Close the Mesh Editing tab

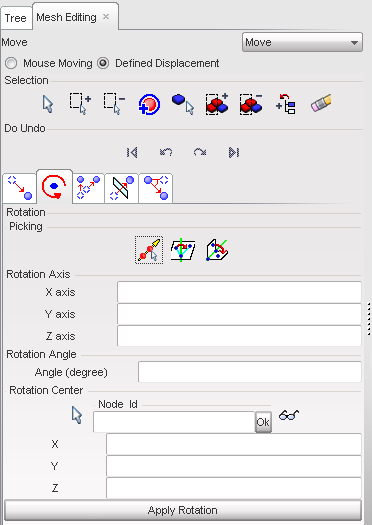[x=106, y=16]
